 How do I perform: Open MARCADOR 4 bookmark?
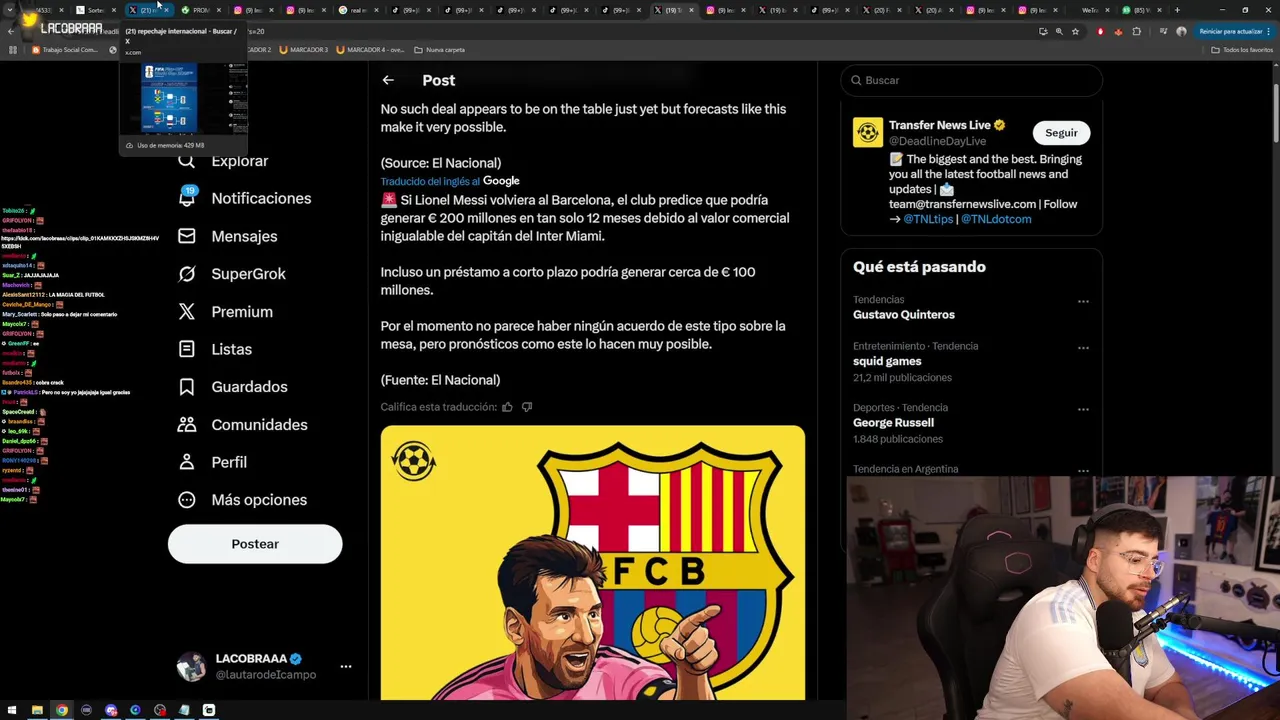(x=370, y=49)
